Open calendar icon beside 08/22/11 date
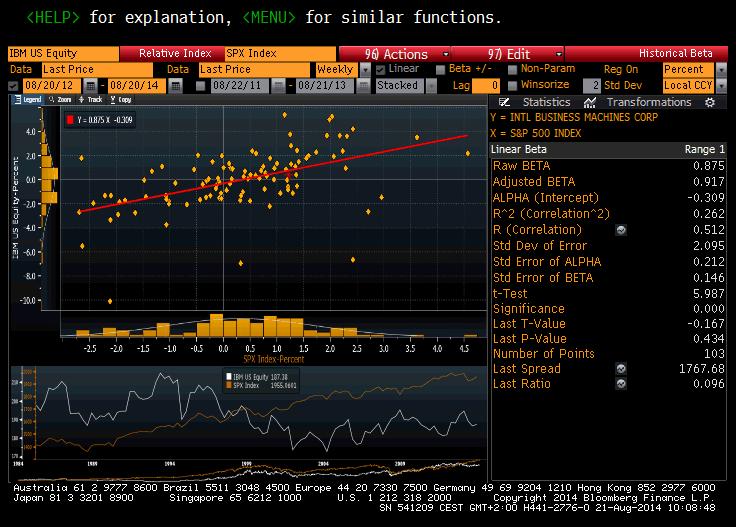The width and height of the screenshot is (736, 527). point(278,86)
